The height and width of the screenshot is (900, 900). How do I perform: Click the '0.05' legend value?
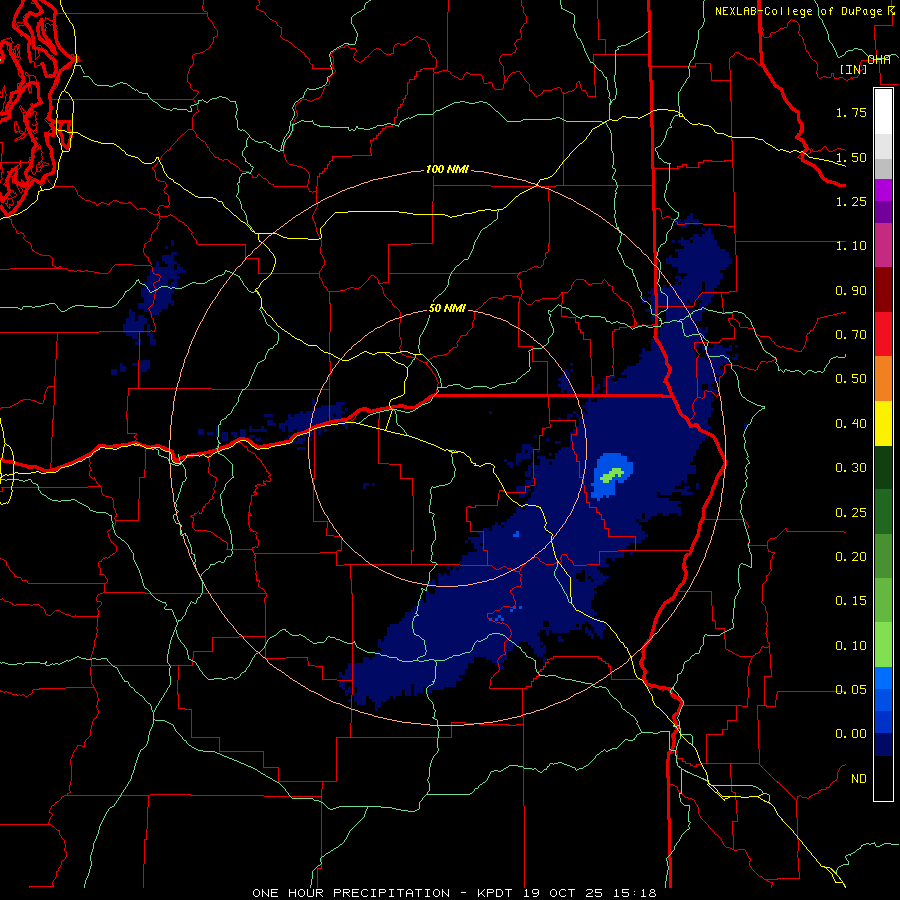(x=851, y=690)
